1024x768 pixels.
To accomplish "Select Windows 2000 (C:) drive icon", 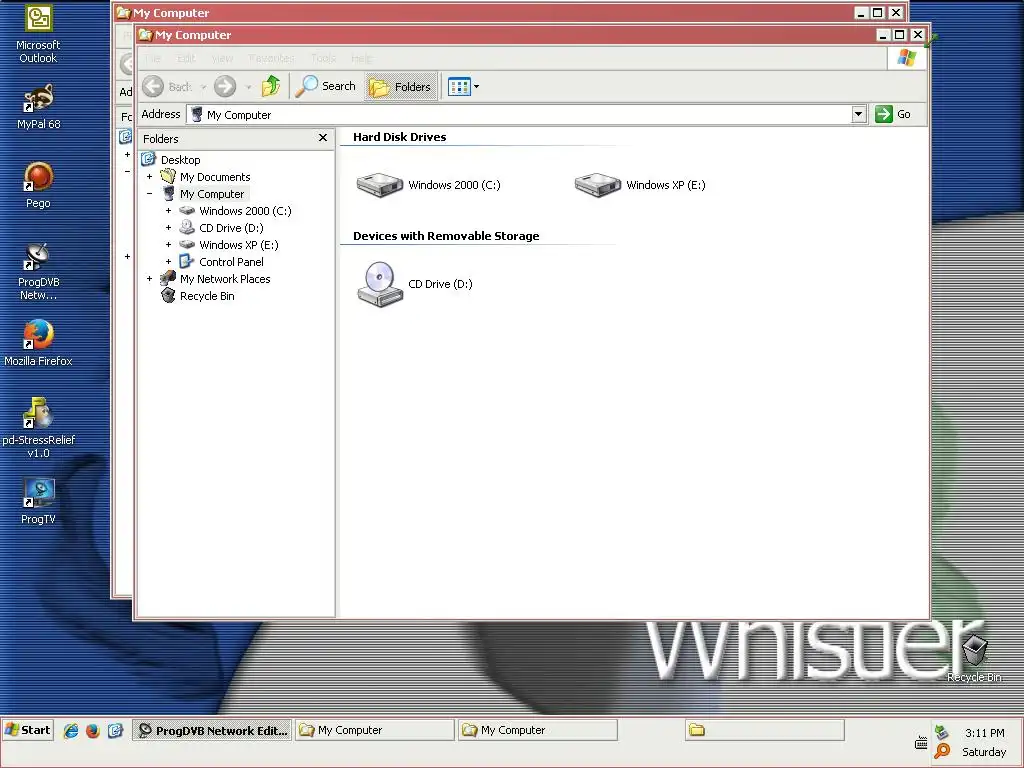I will pos(379,185).
